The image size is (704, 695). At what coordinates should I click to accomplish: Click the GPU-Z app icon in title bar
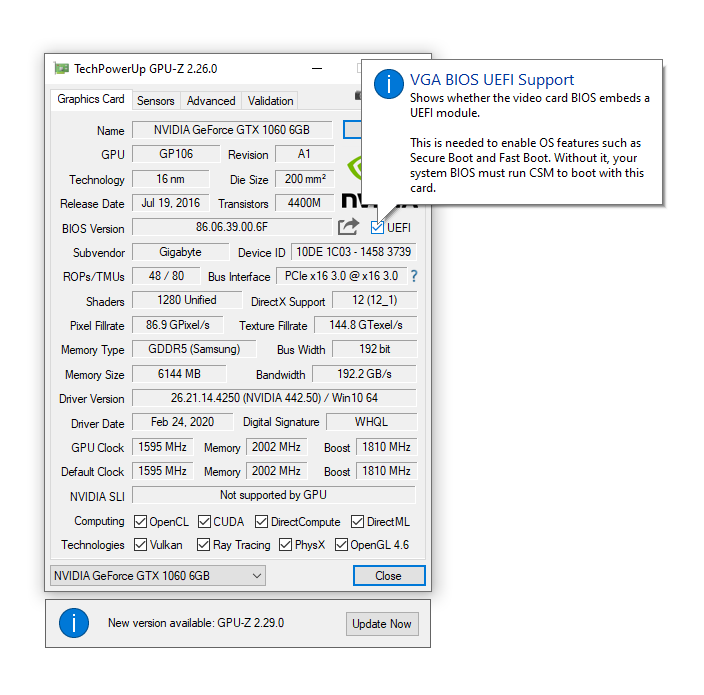pyautogui.click(x=61, y=68)
